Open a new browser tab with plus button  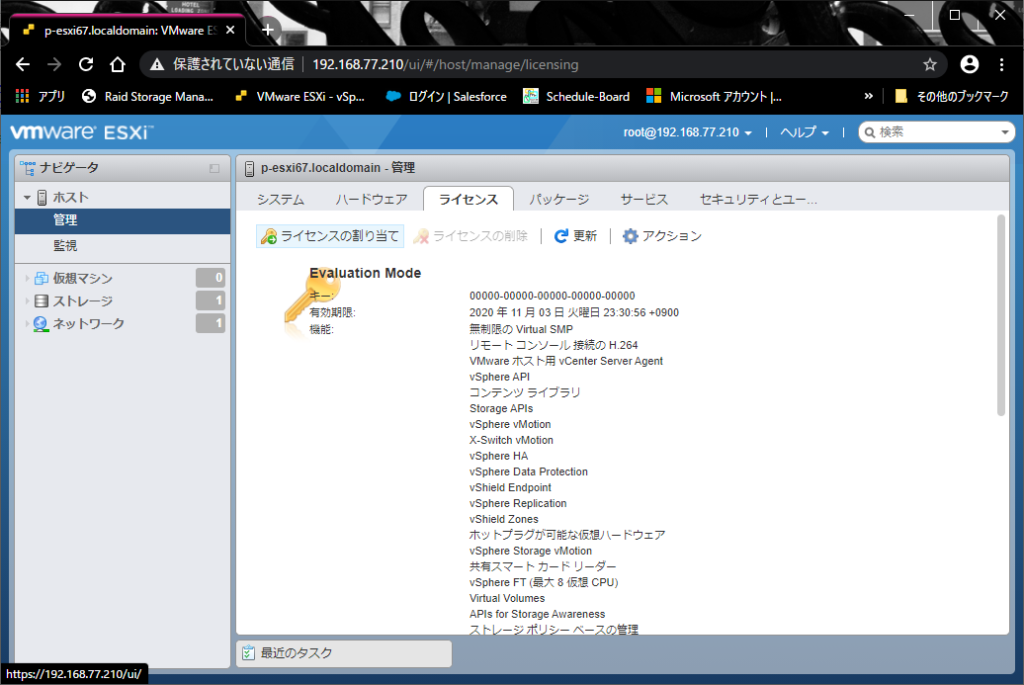point(268,30)
